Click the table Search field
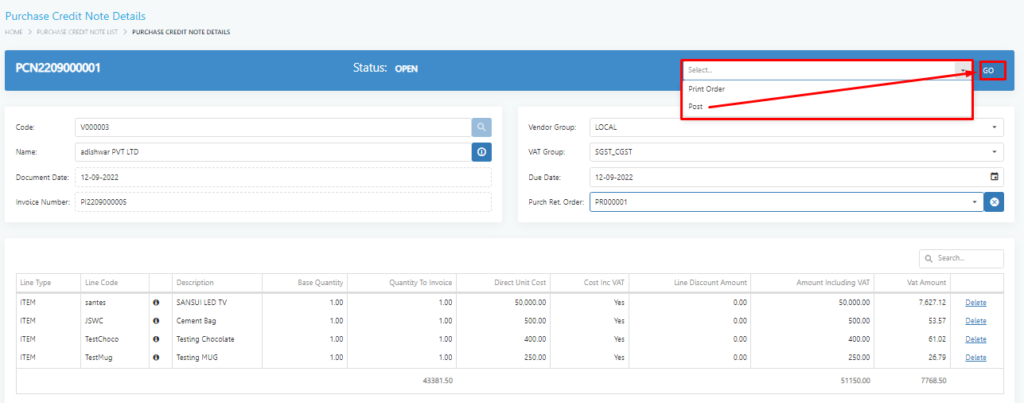The height and width of the screenshot is (403, 1024). (x=961, y=259)
